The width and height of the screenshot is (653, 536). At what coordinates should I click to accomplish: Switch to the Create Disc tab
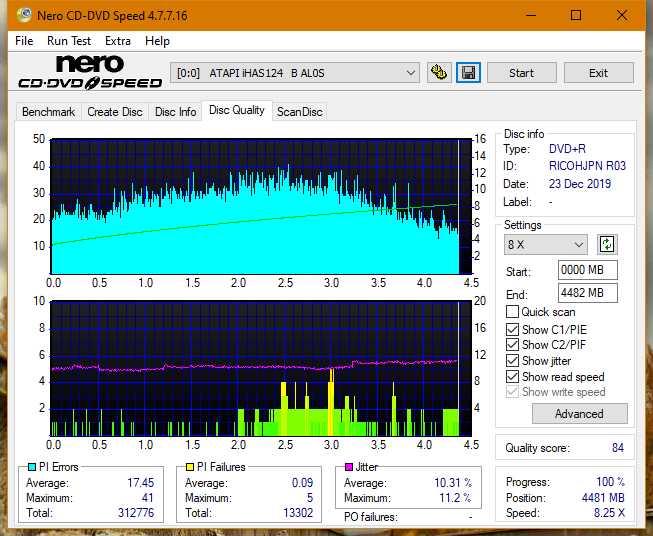115,112
